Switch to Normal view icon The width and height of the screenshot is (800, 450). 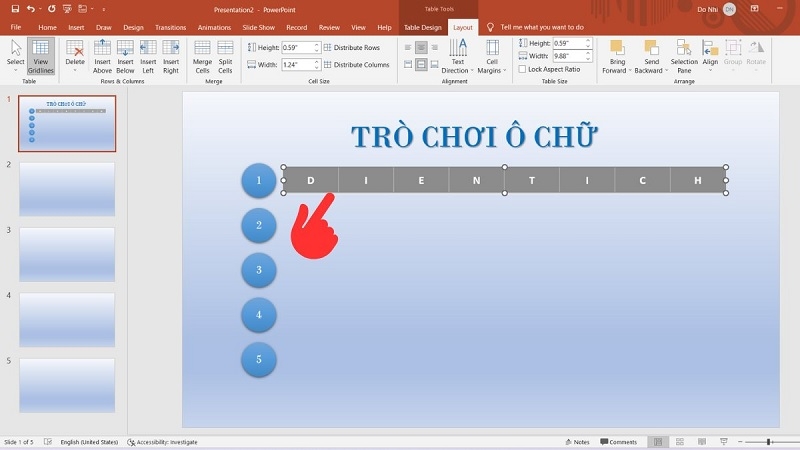coord(658,442)
